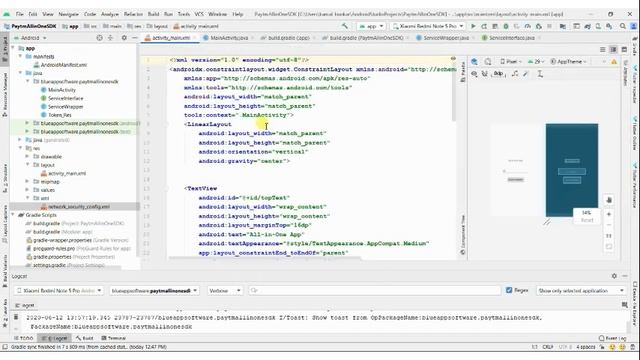Toggle the Regex checkbox in Logcat
The width and height of the screenshot is (640, 360).
[x=509, y=290]
